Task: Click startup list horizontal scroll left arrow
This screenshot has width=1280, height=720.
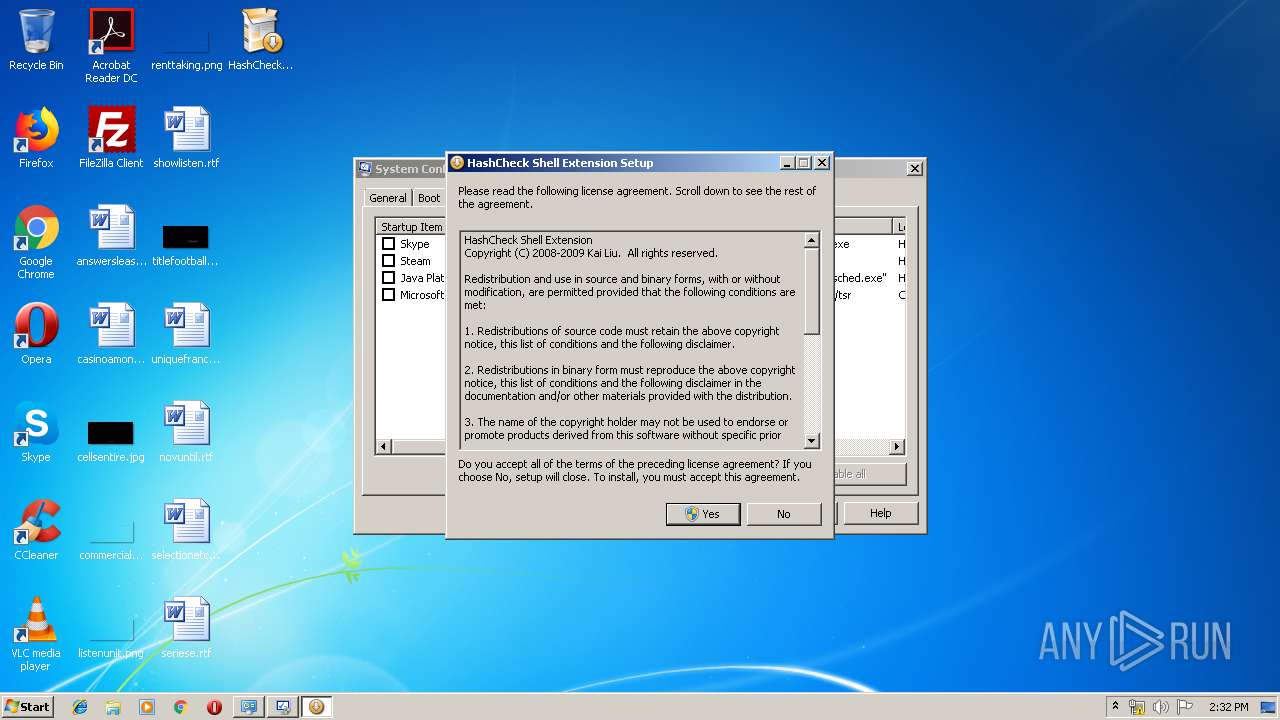Action: click(384, 447)
